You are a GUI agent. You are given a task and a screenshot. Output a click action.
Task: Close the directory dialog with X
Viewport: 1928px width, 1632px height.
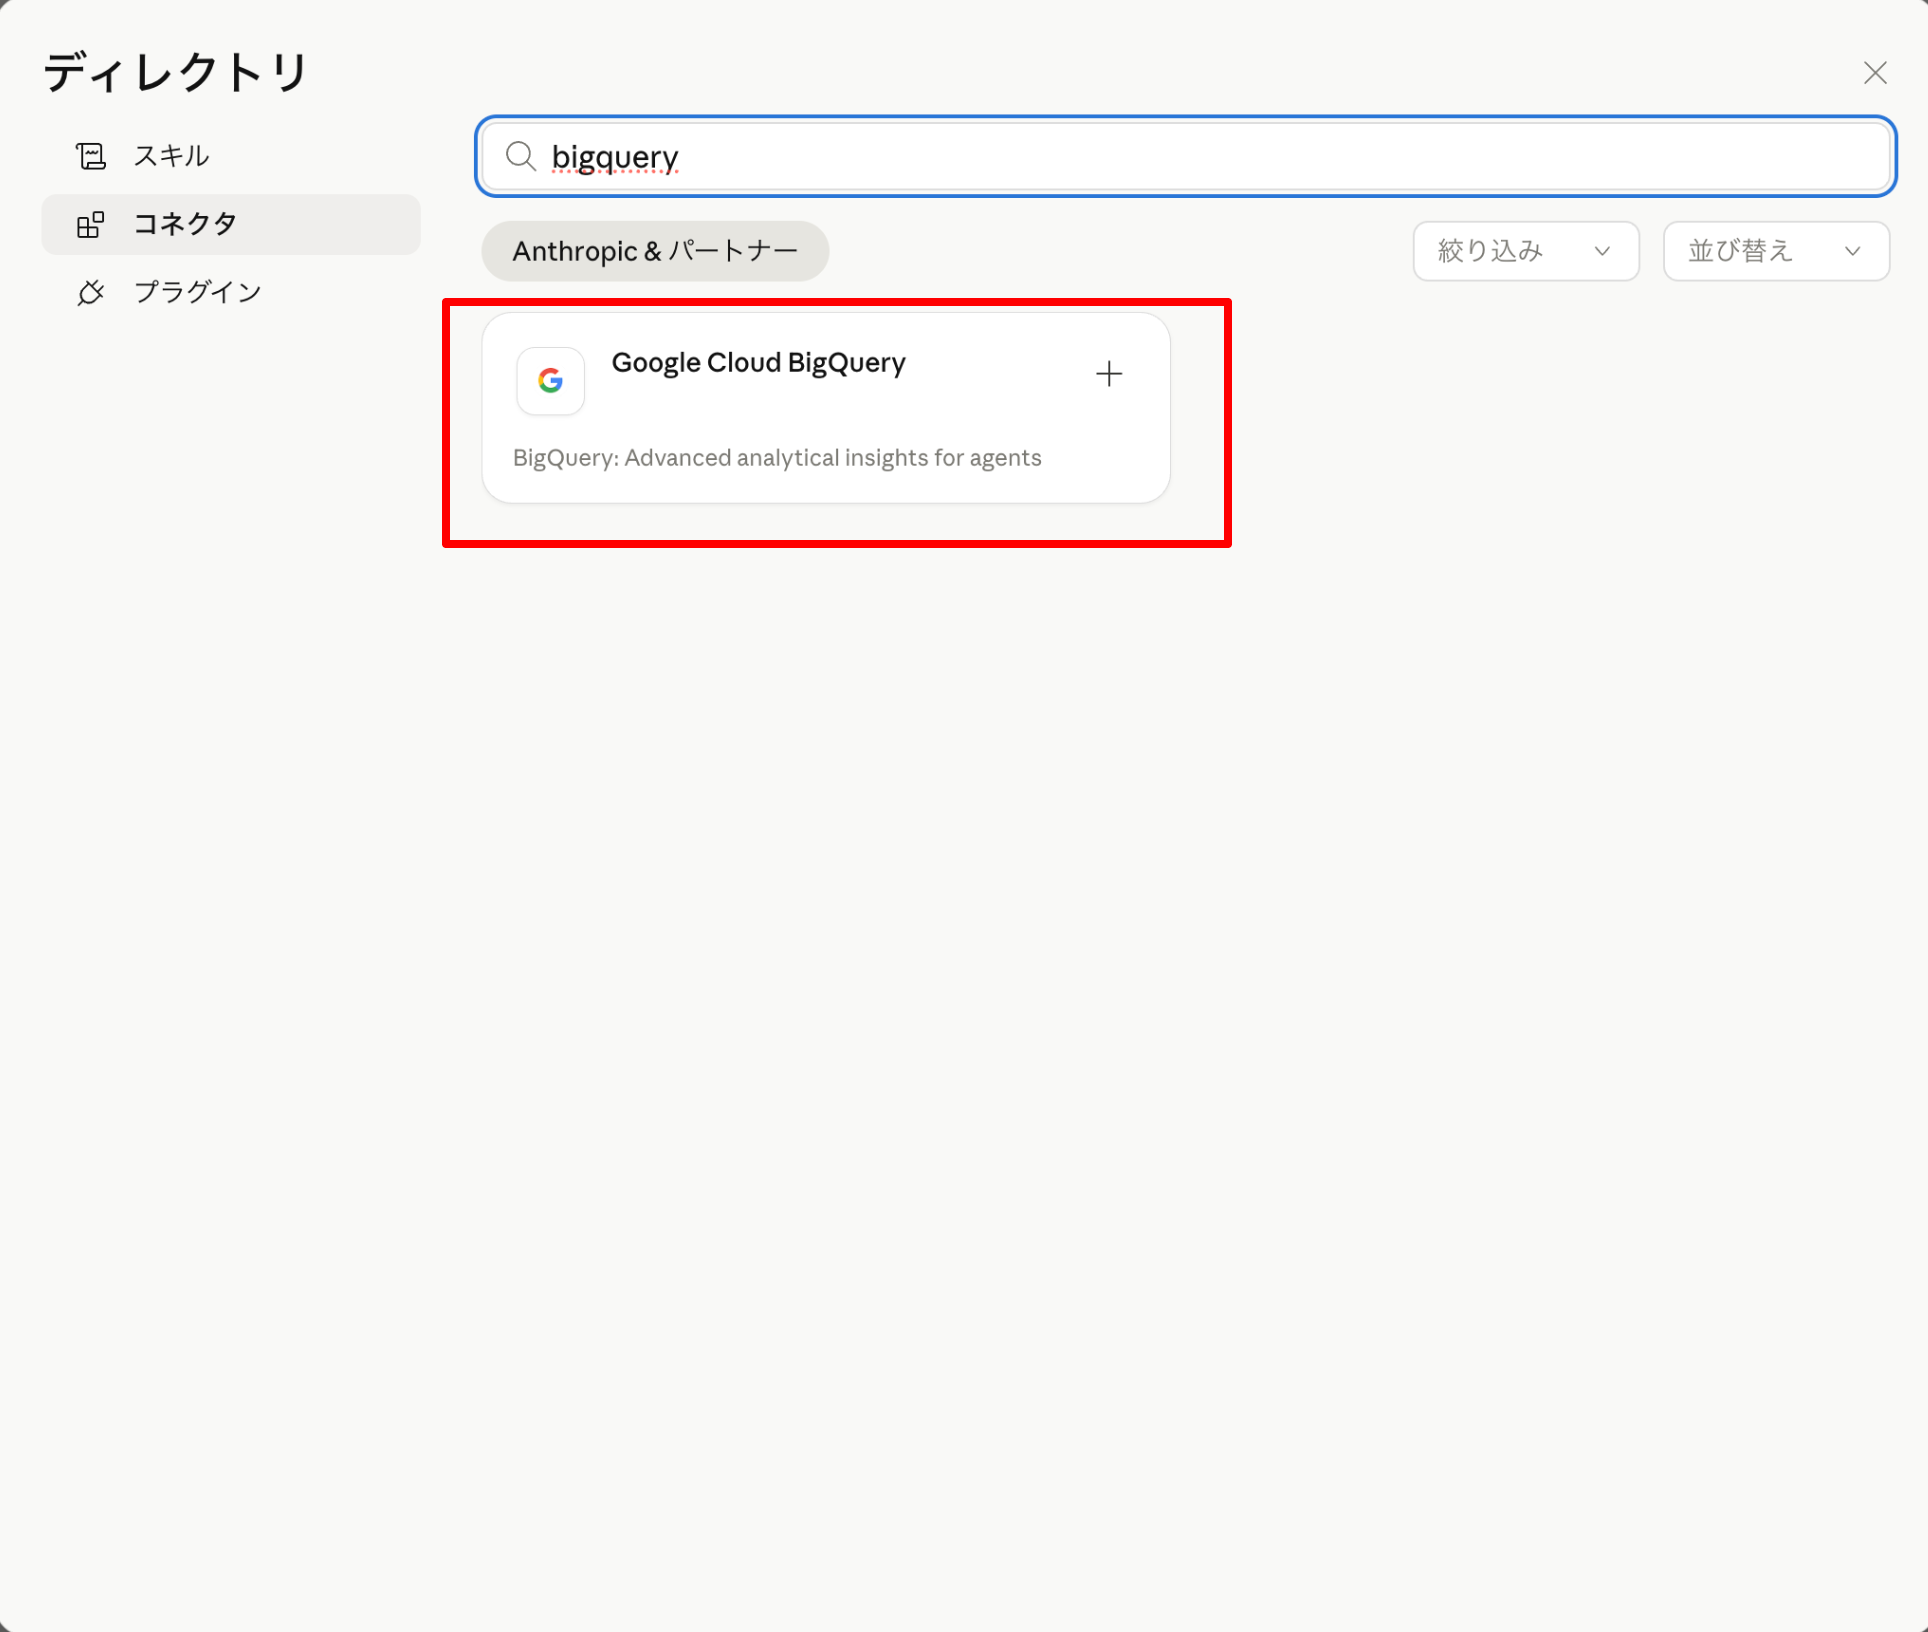(x=1875, y=73)
